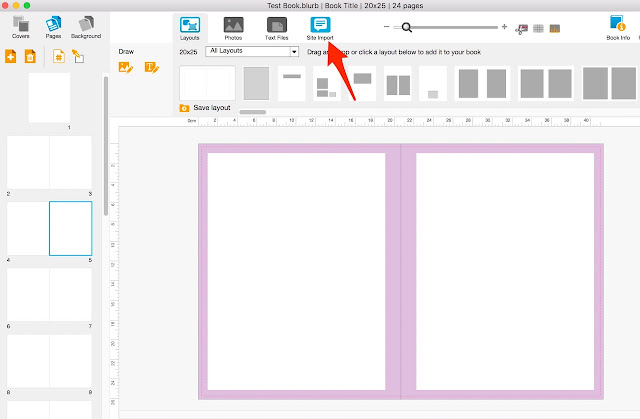640x419 pixels.
Task: Select page 6 thumbnail
Action: pyautogui.click(x=28, y=295)
